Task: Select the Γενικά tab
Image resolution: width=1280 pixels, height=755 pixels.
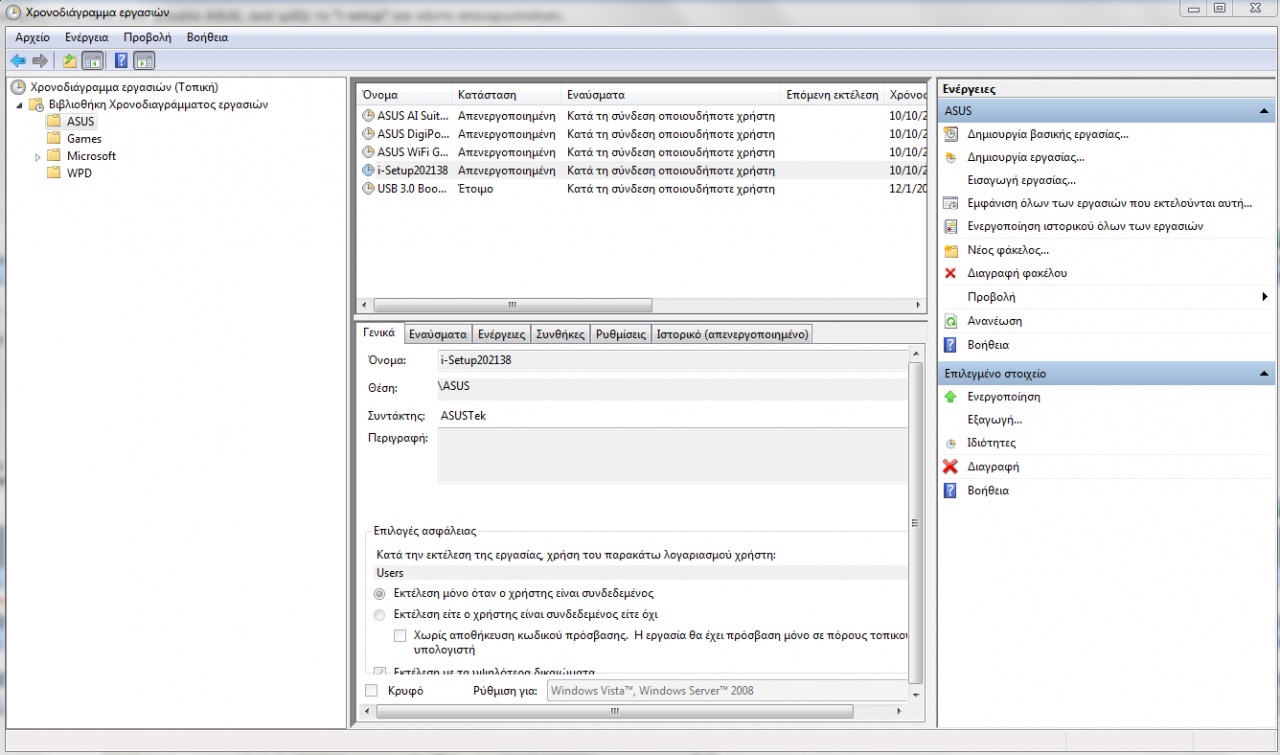Action: [x=379, y=333]
